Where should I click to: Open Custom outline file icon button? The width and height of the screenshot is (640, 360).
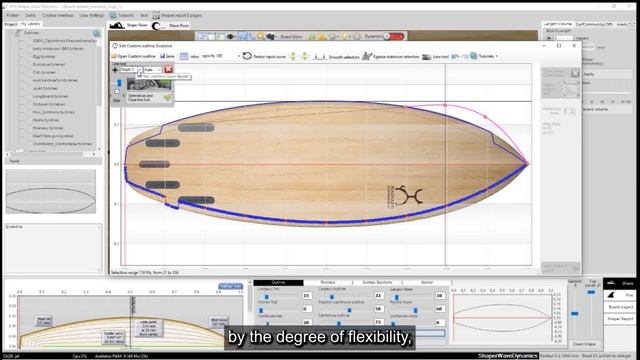[x=114, y=56]
